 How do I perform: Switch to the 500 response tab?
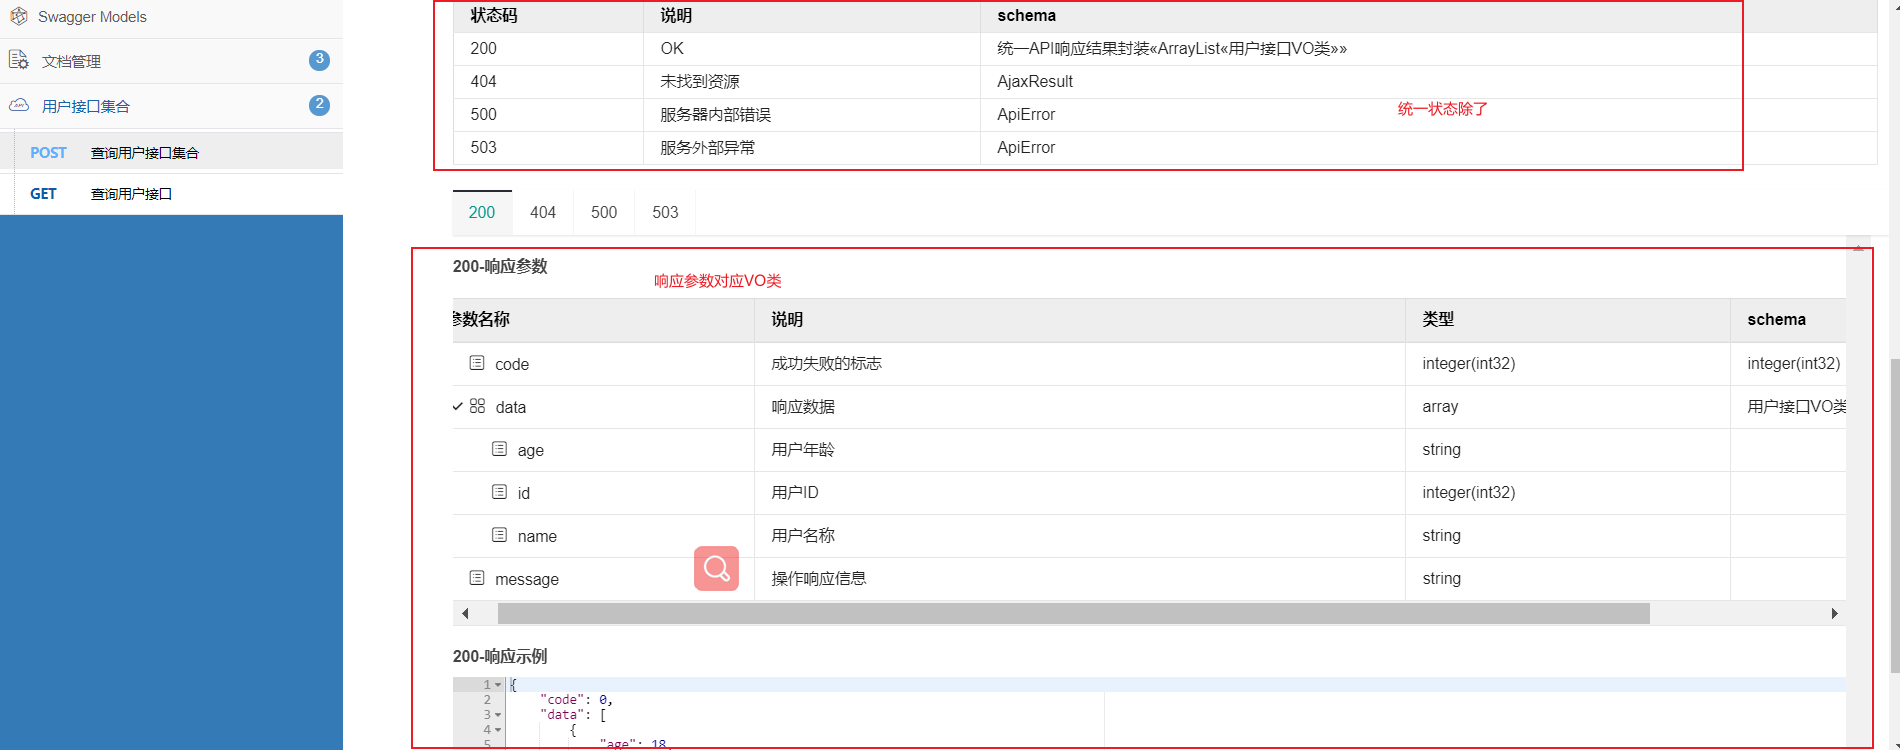click(604, 212)
